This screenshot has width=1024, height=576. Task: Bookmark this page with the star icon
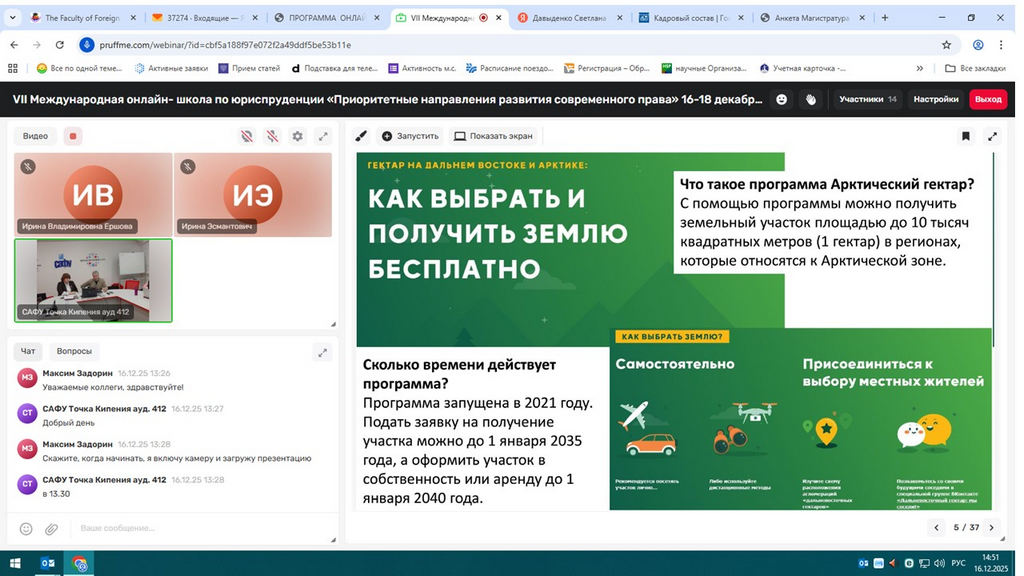(x=946, y=45)
